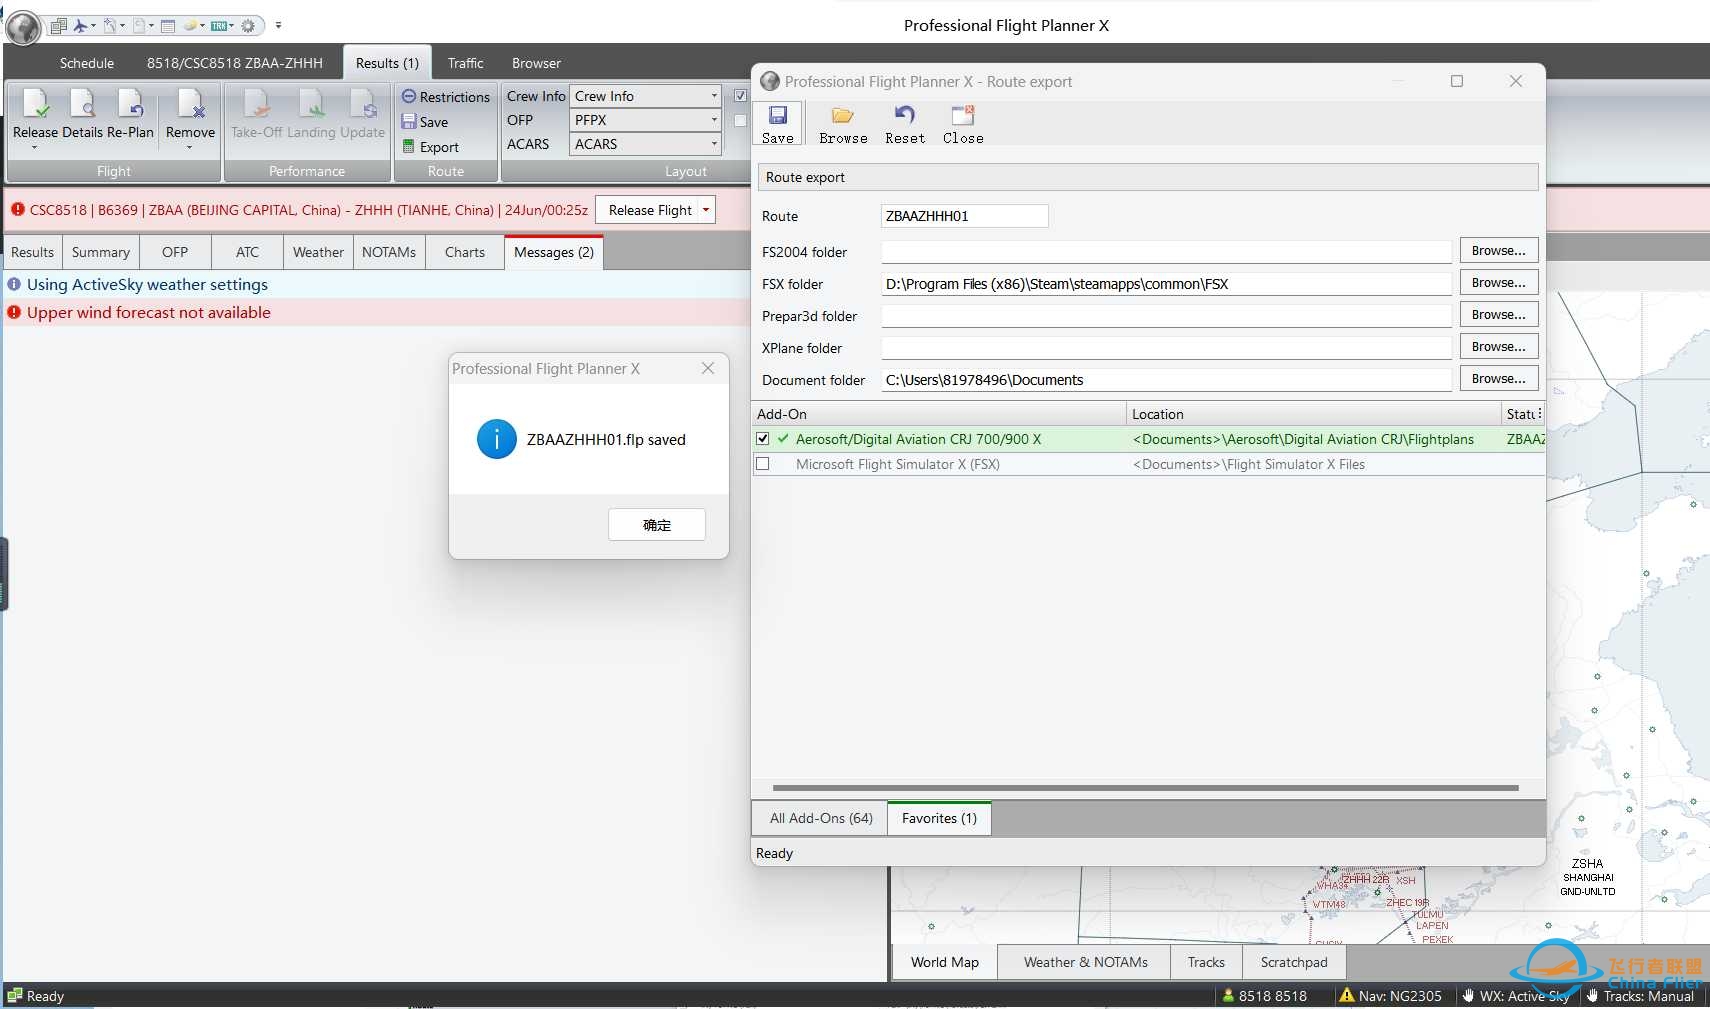Click the table list icon in quick access toolbar
The width and height of the screenshot is (1710, 1009).
tap(168, 26)
